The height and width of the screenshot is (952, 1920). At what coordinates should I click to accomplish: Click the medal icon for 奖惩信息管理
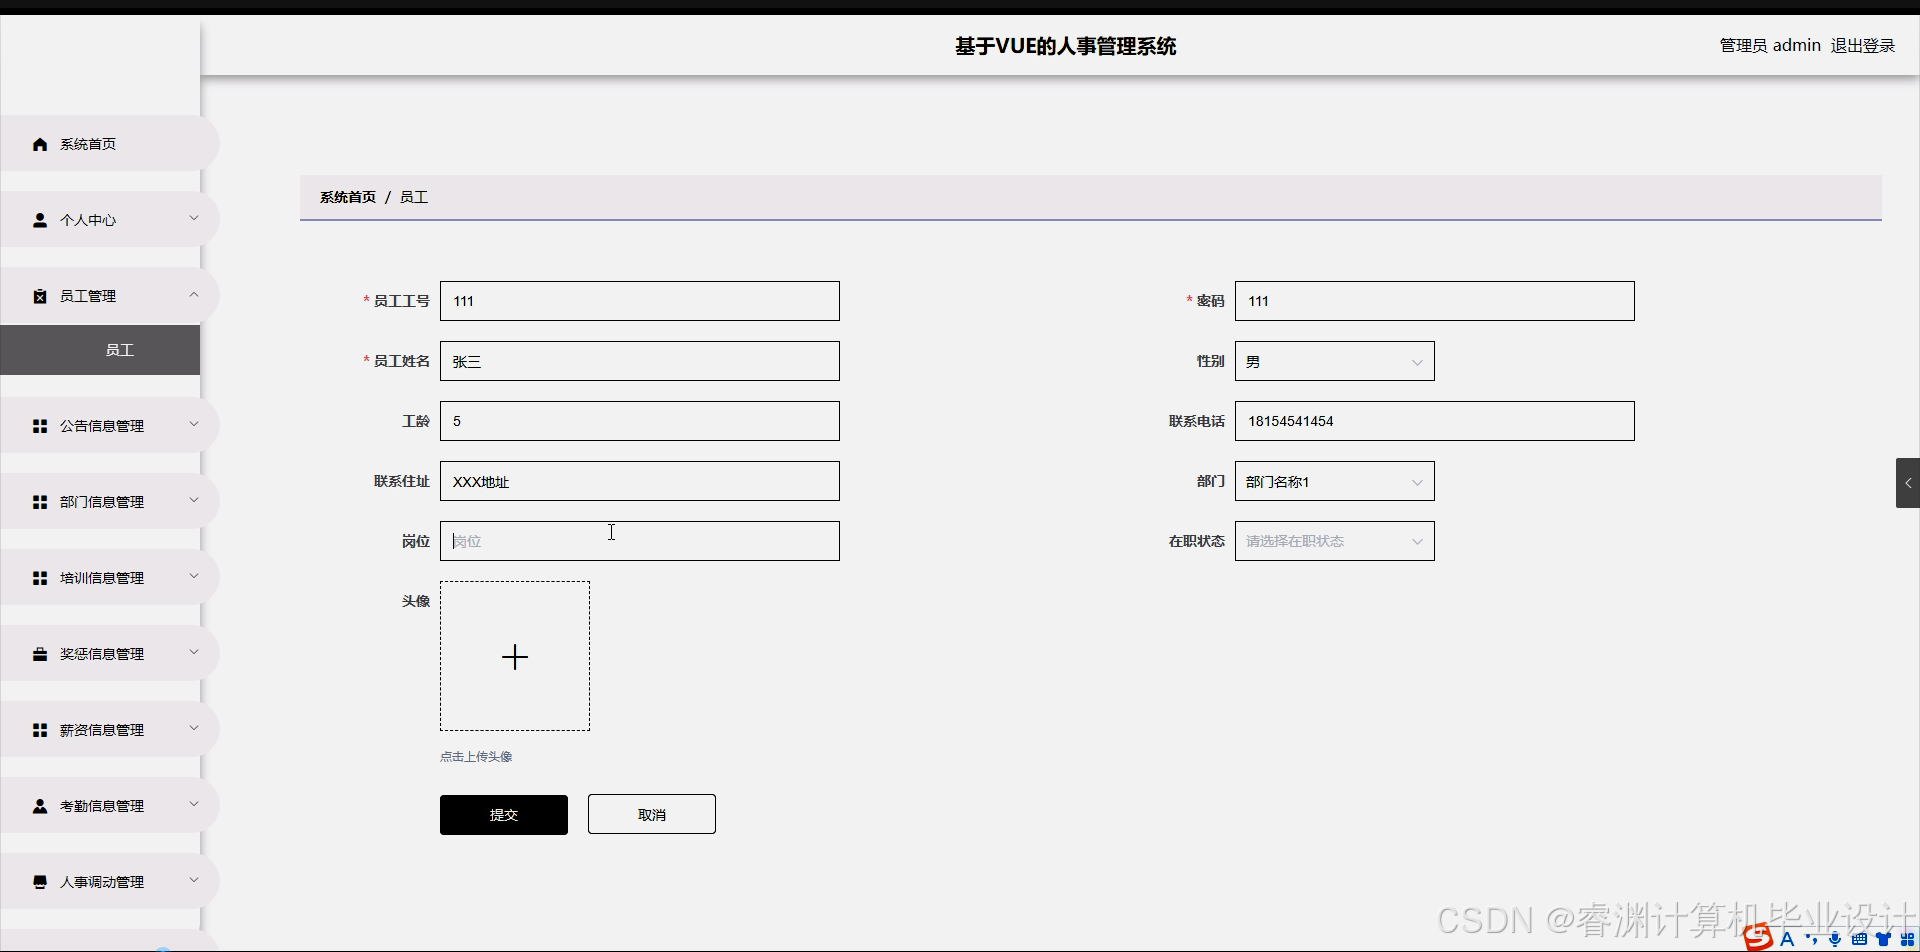[x=40, y=653]
